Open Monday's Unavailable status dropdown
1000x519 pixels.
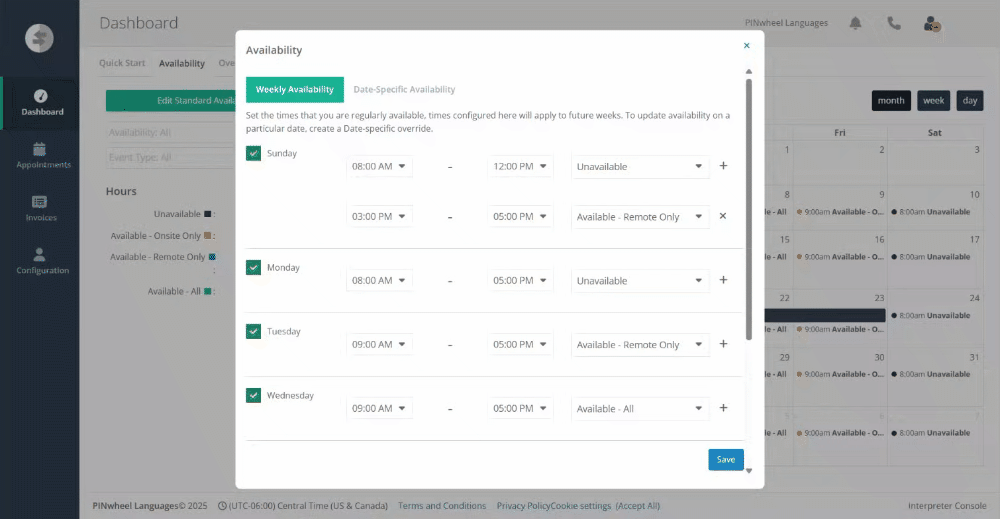(x=640, y=281)
